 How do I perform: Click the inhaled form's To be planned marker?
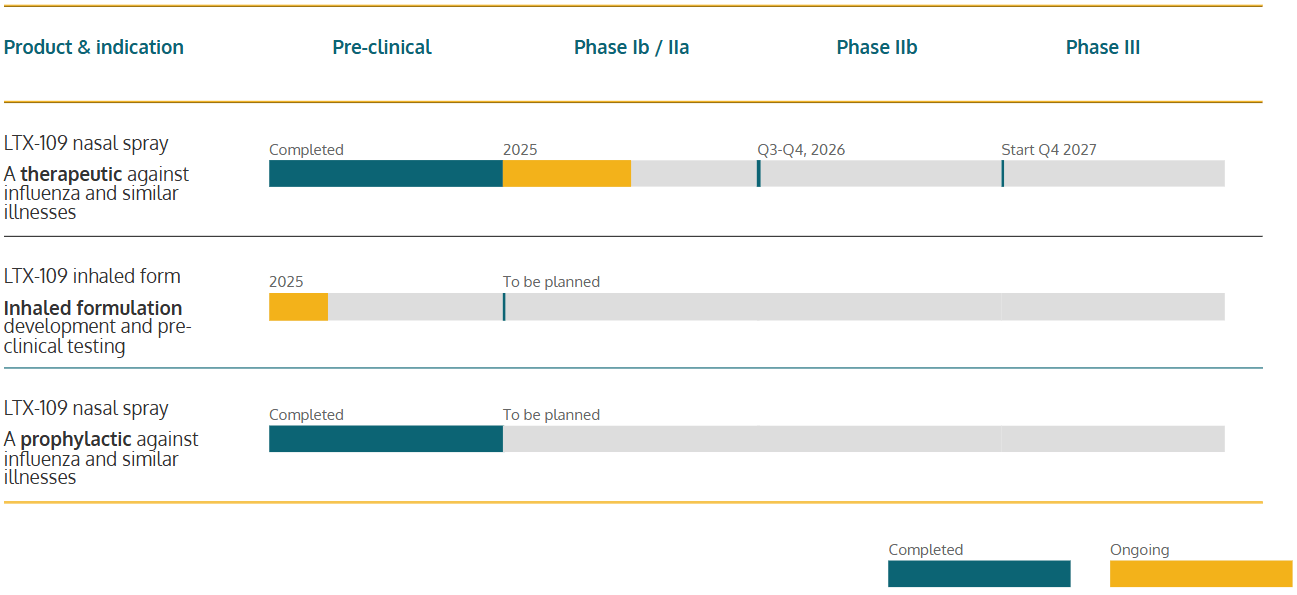(x=504, y=306)
